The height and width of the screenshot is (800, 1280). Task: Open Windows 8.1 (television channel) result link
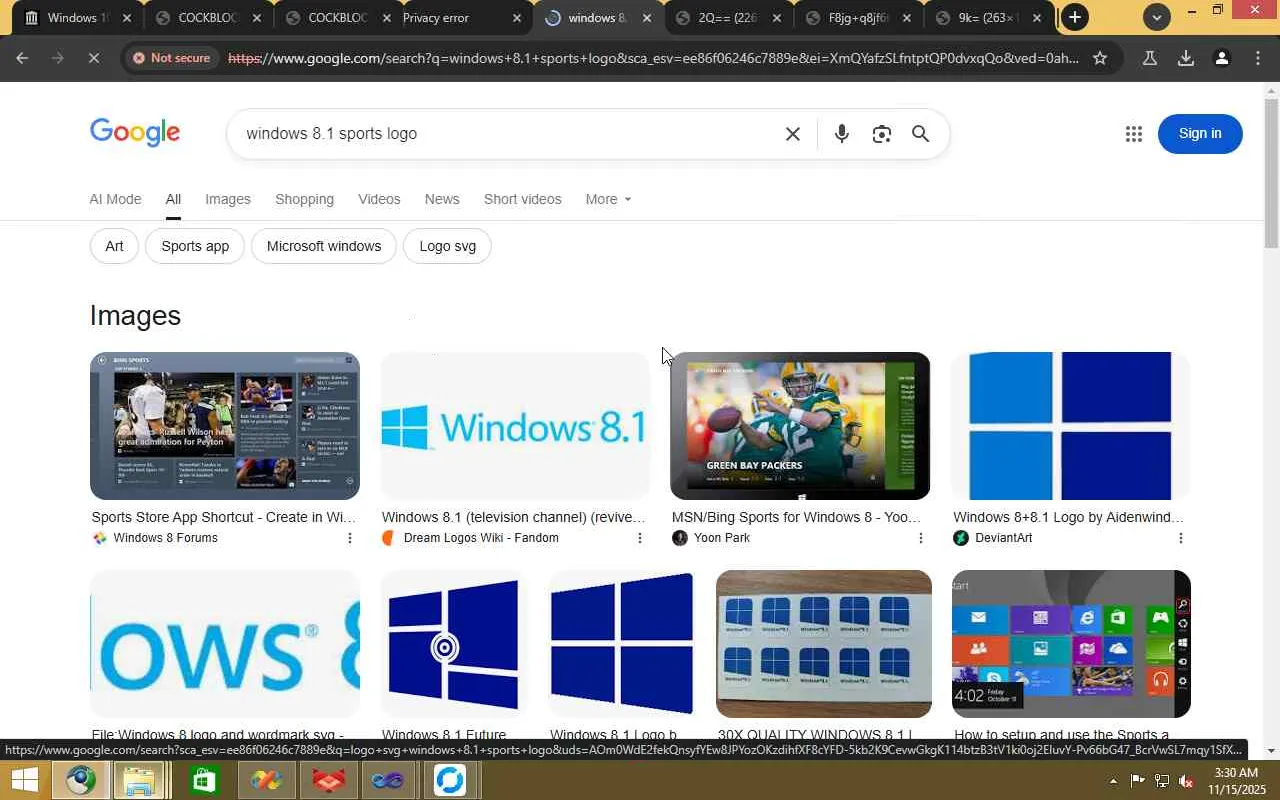pyautogui.click(x=514, y=517)
